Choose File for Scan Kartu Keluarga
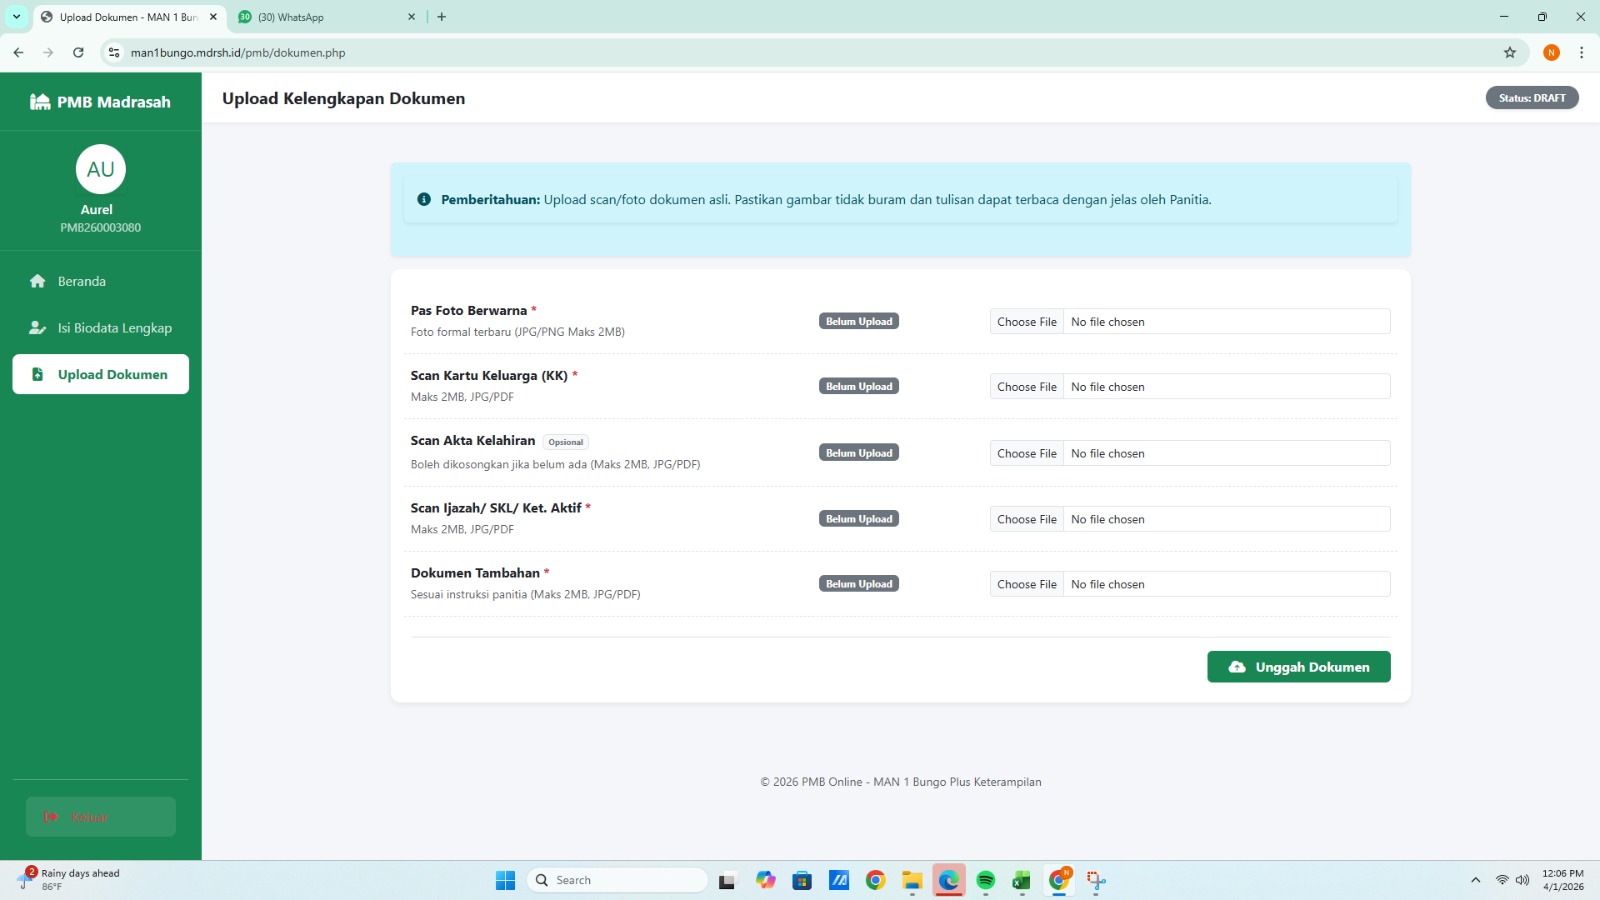Viewport: 1600px width, 900px height. (x=1026, y=387)
